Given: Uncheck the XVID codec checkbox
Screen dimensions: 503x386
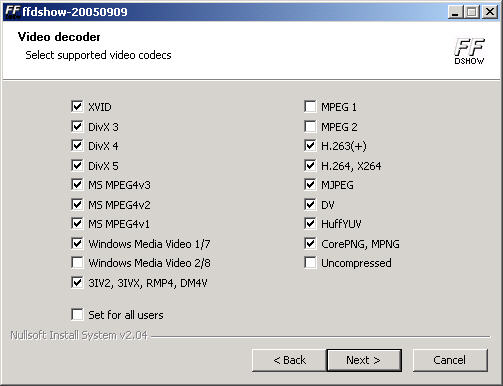Looking at the screenshot, I should coord(77,107).
